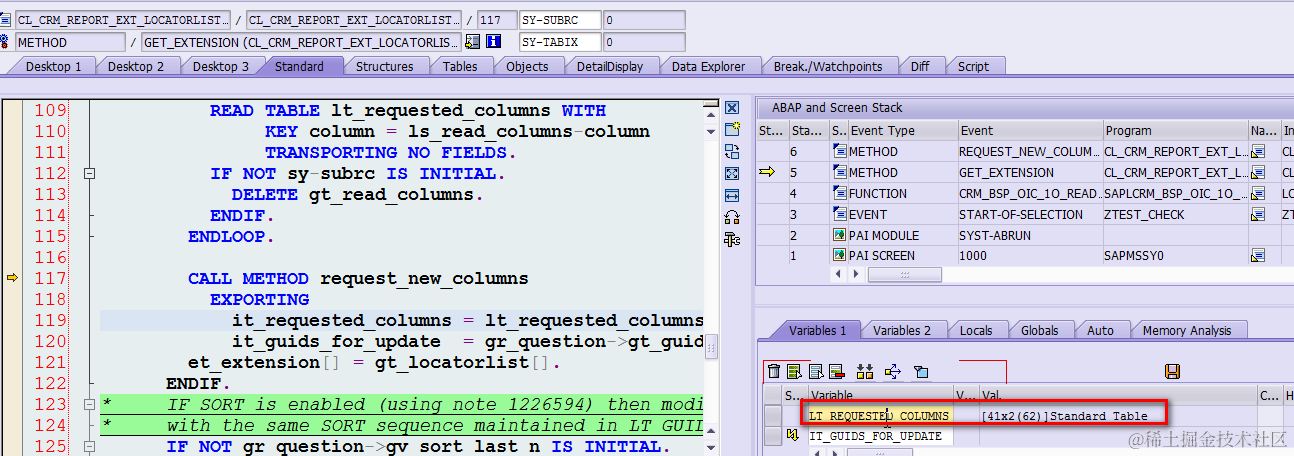
Task: Select LT_REQUESTED_COLUMNS variable cell
Action: [879, 415]
